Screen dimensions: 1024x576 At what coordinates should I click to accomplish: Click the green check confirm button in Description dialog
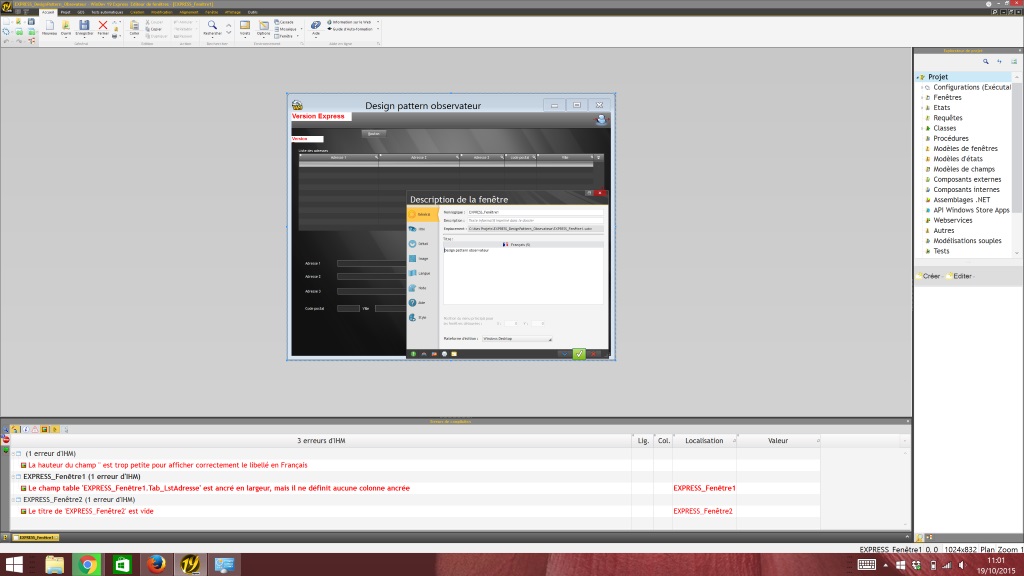(579, 354)
